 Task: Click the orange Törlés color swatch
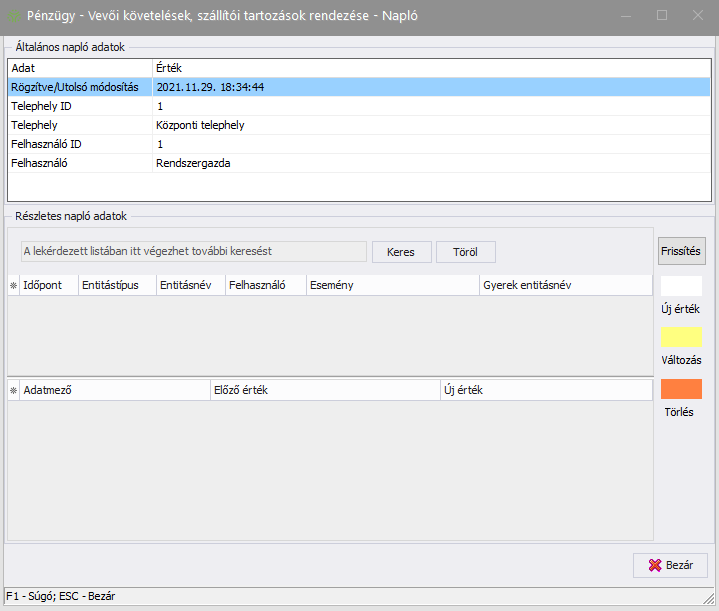tap(681, 389)
